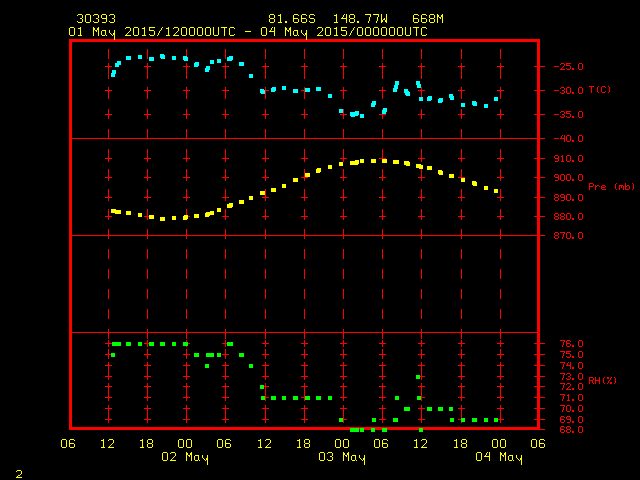Screen dimensions: 640x480
Task: Select the longitude value 148.77W
Action: pyautogui.click(x=360, y=19)
